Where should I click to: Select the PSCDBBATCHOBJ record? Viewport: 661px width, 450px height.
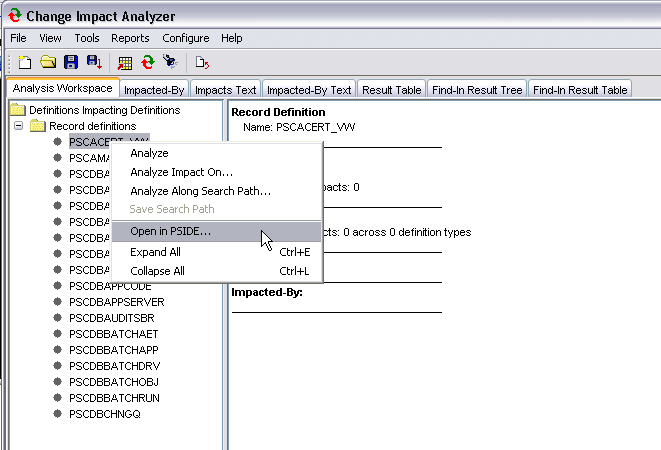tap(114, 382)
